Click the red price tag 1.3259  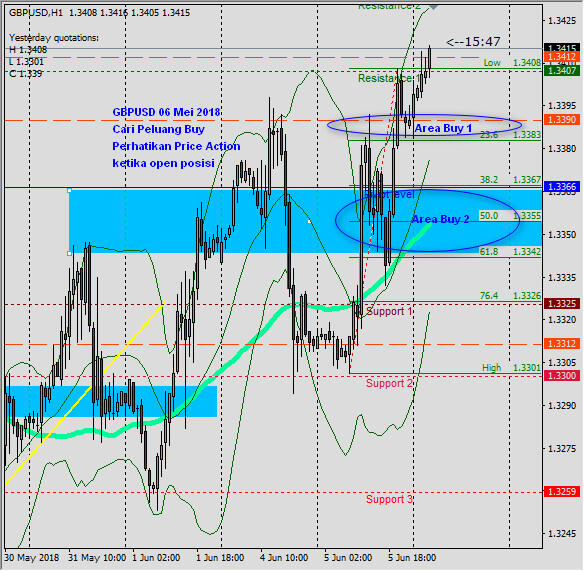coord(562,492)
